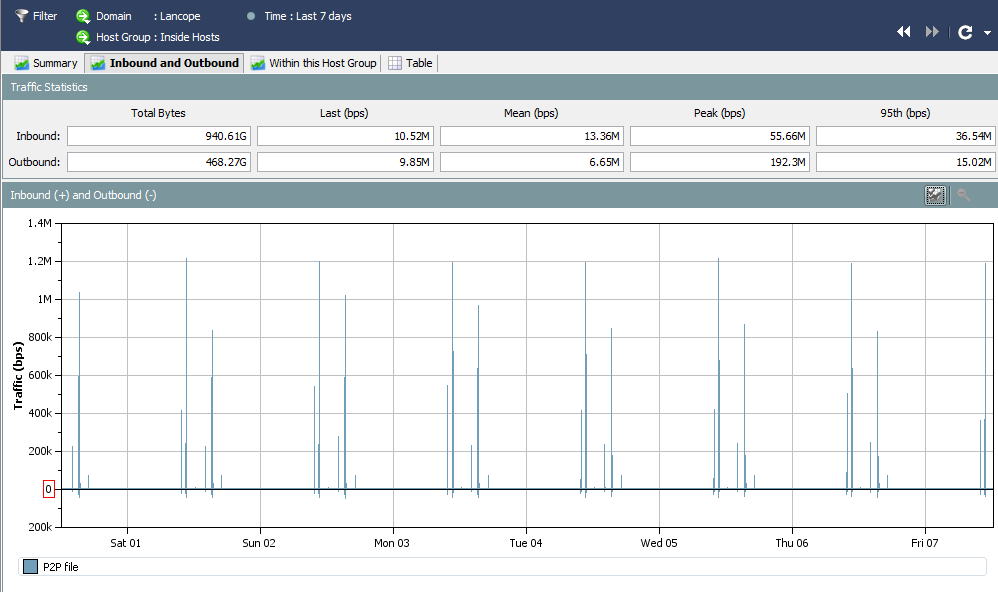
Task: Click the Outbound Total Bytes field 468.27G
Action: (159, 162)
